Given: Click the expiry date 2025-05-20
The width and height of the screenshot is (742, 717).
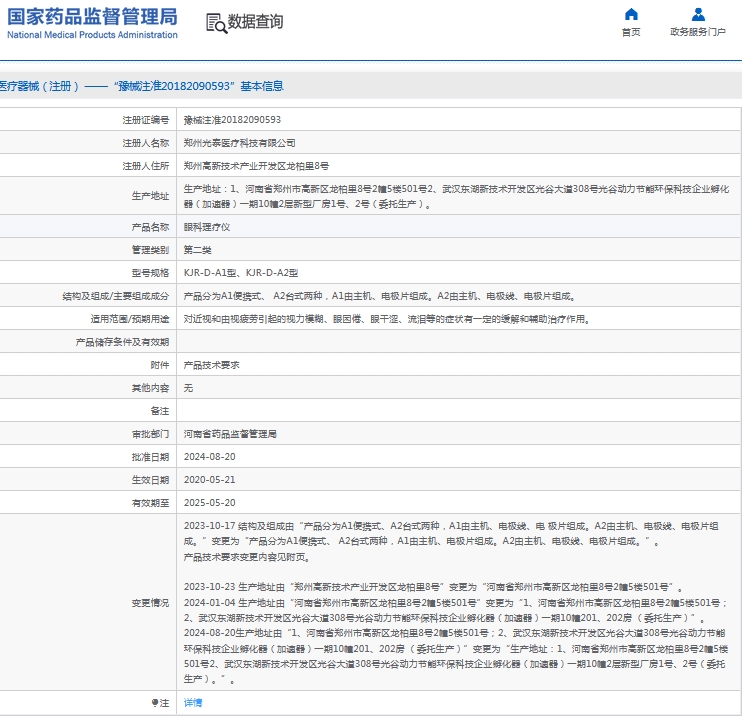Looking at the screenshot, I should [x=209, y=503].
